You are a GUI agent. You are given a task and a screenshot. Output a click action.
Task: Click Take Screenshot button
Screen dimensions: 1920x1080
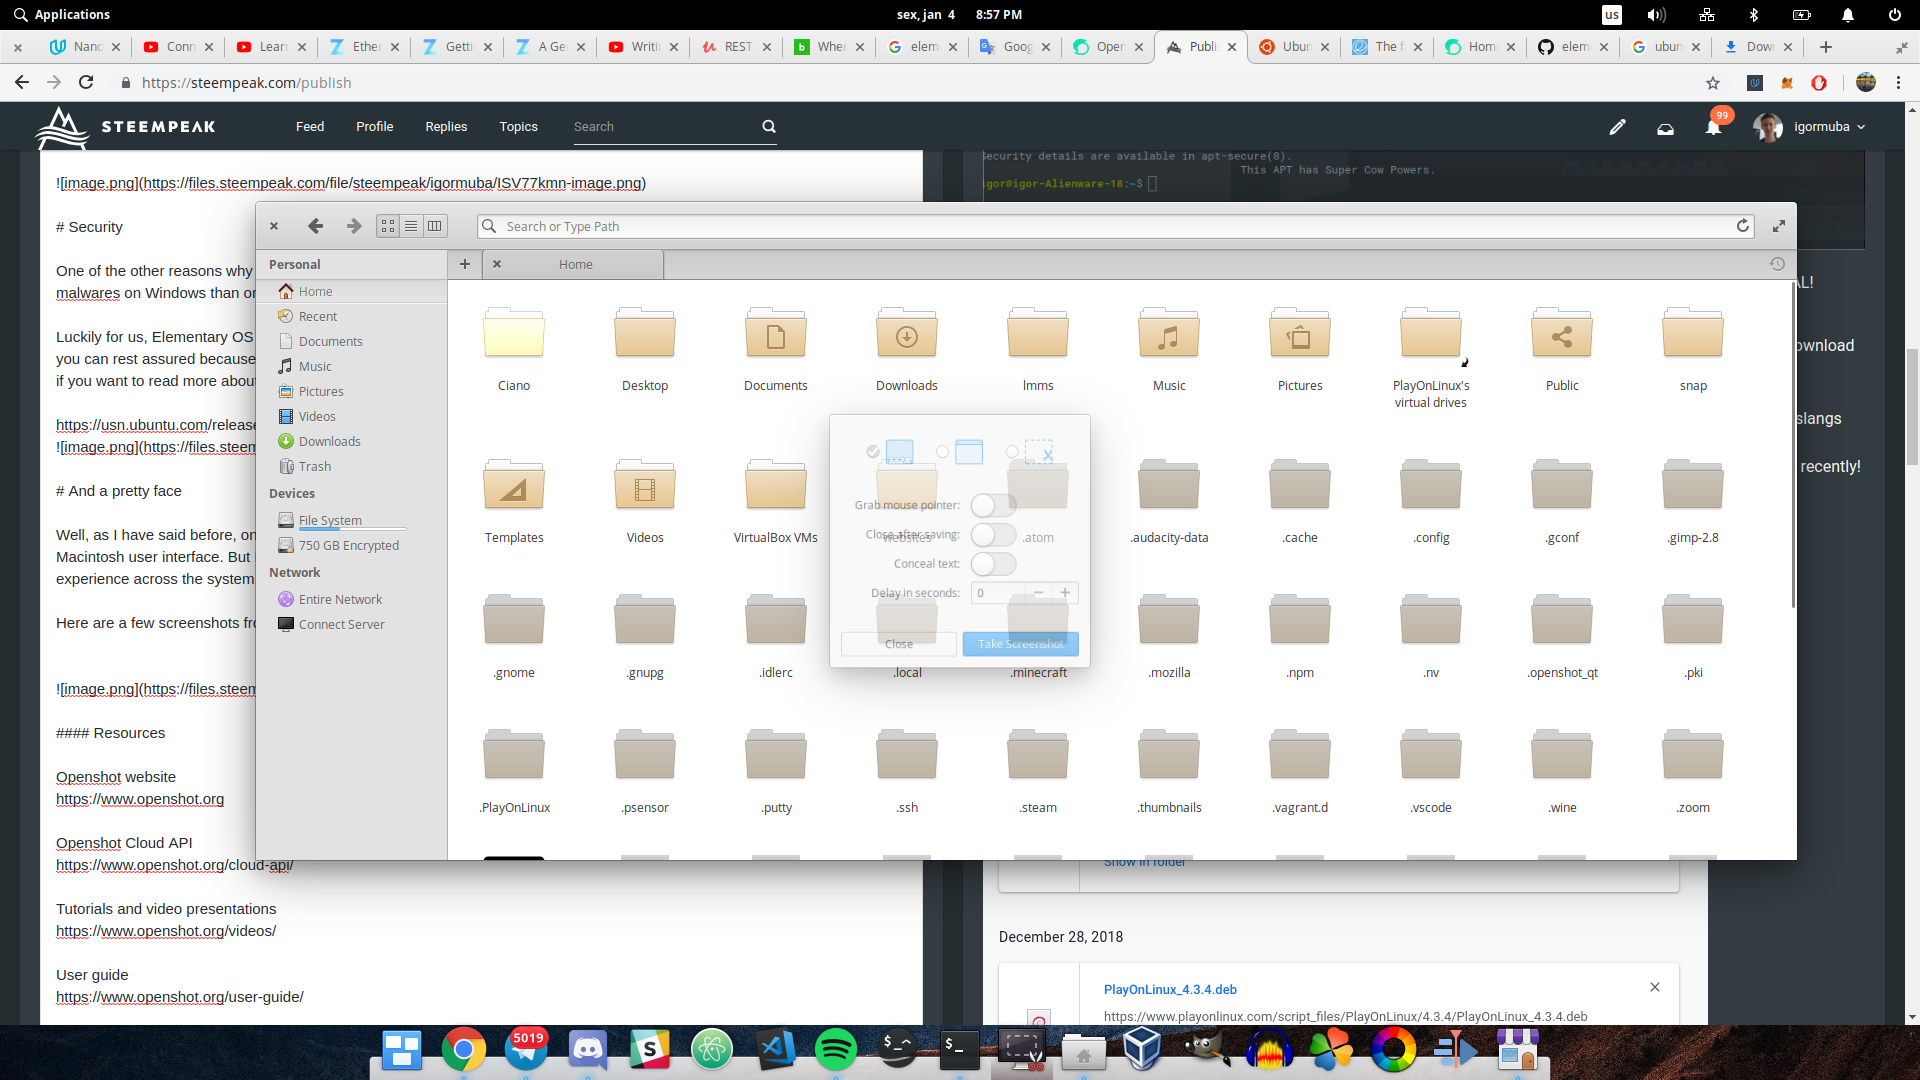(1020, 644)
